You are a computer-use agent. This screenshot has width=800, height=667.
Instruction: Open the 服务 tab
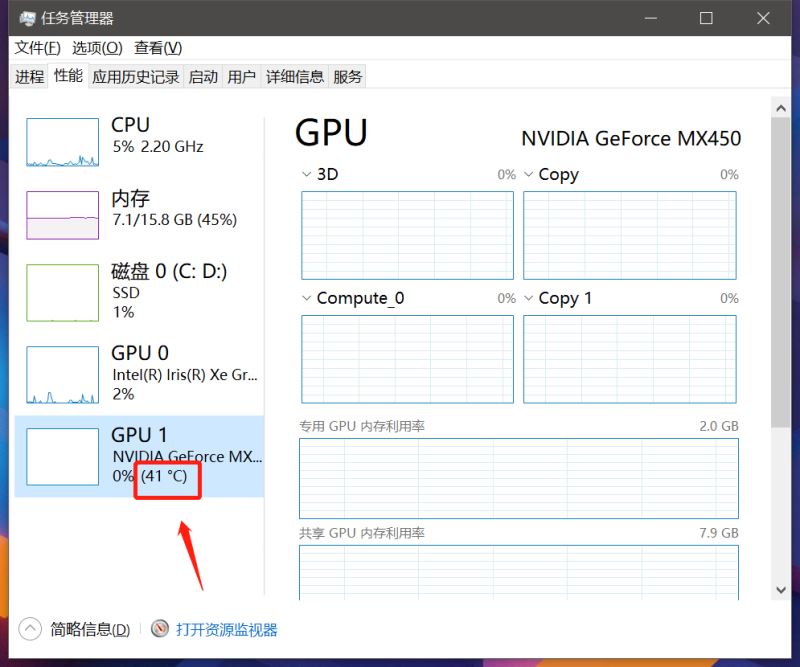(347, 77)
